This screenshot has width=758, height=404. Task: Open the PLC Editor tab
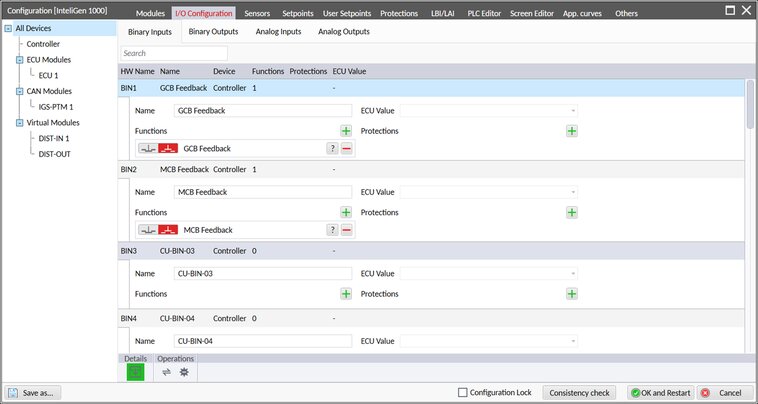[x=483, y=14]
